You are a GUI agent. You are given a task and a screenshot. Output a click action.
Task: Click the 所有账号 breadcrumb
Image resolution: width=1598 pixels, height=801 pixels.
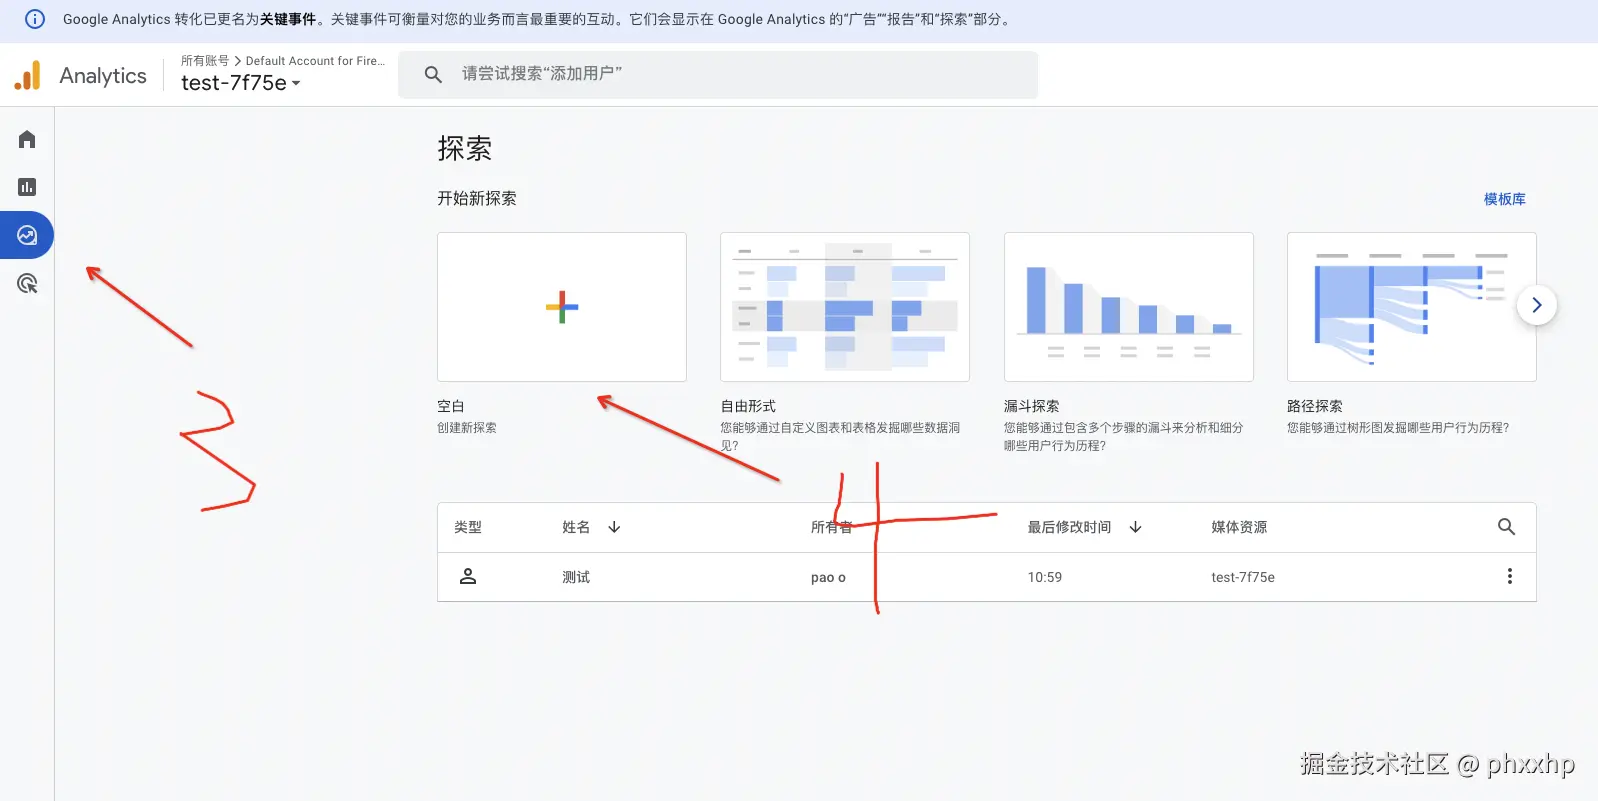pos(205,61)
